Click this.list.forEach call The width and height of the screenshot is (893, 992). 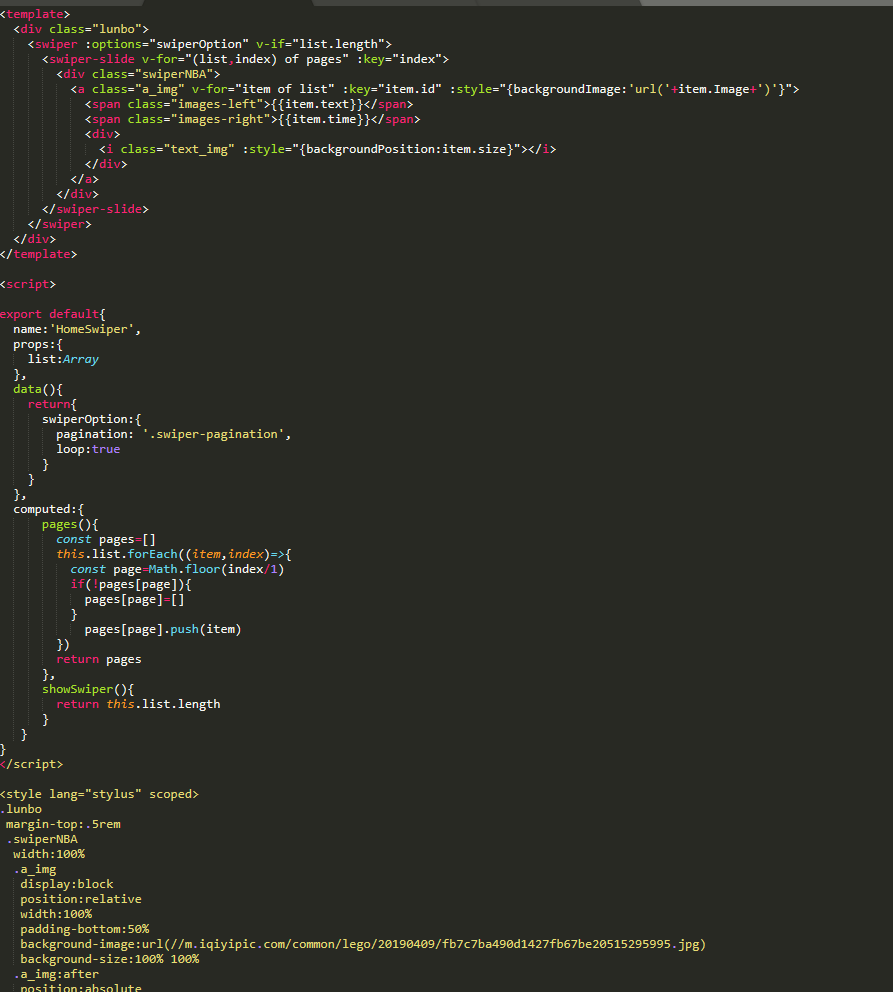(174, 554)
